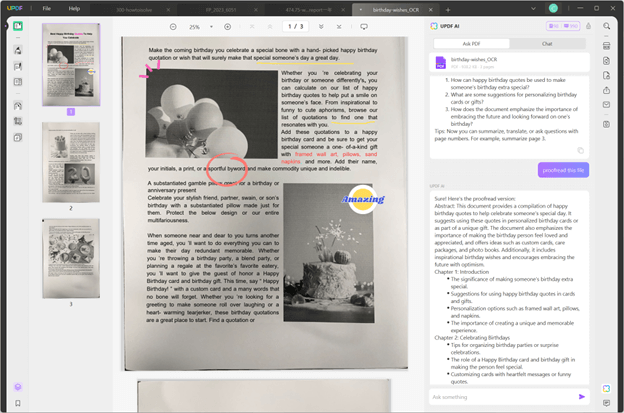624x413 pixels.
Task: Click the zoom in plus button
Action: pyautogui.click(x=229, y=26)
